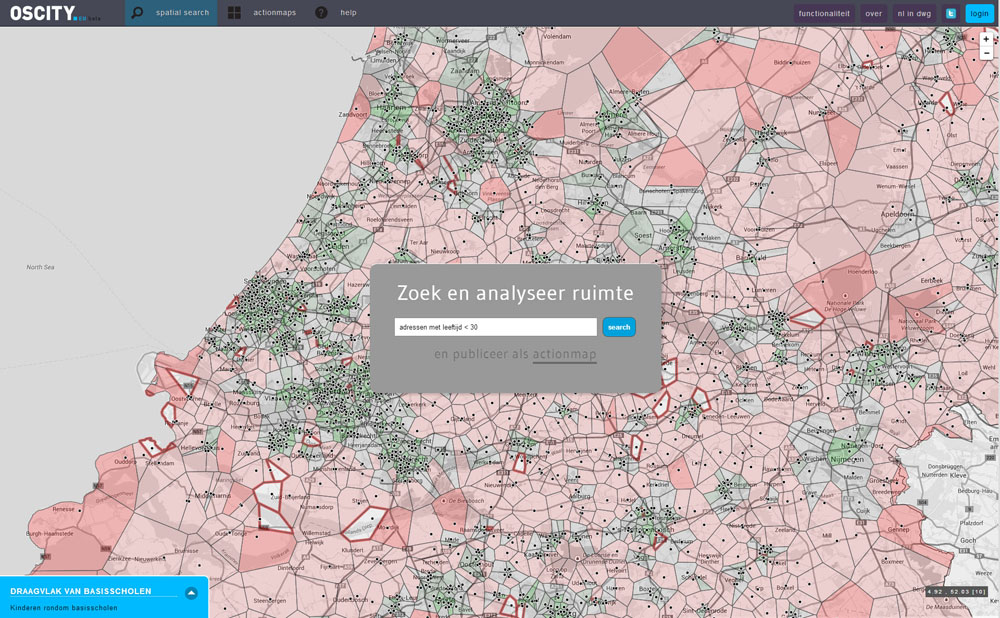
Task: Click the 'Klundert' map label
Action: pyautogui.click(x=353, y=549)
